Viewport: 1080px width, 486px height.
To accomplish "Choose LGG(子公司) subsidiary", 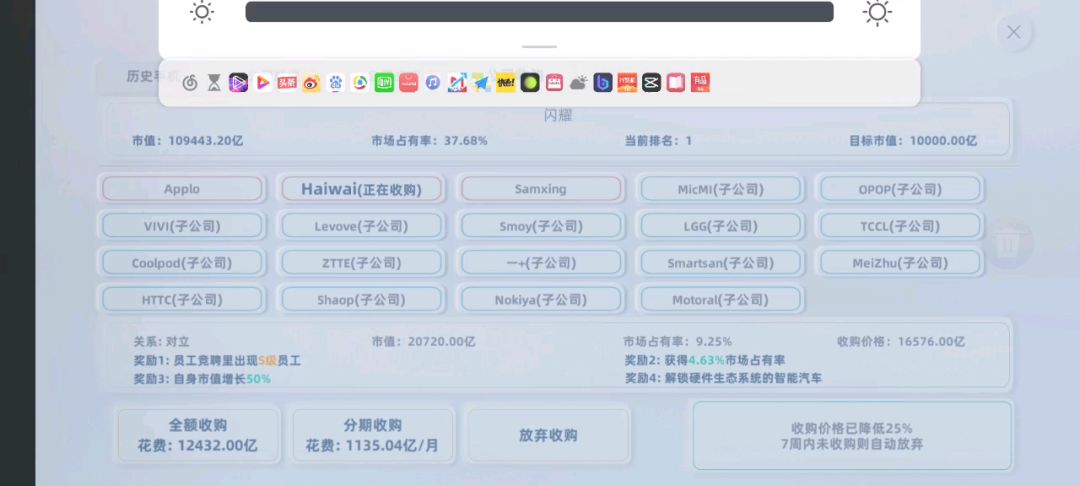I will point(720,226).
